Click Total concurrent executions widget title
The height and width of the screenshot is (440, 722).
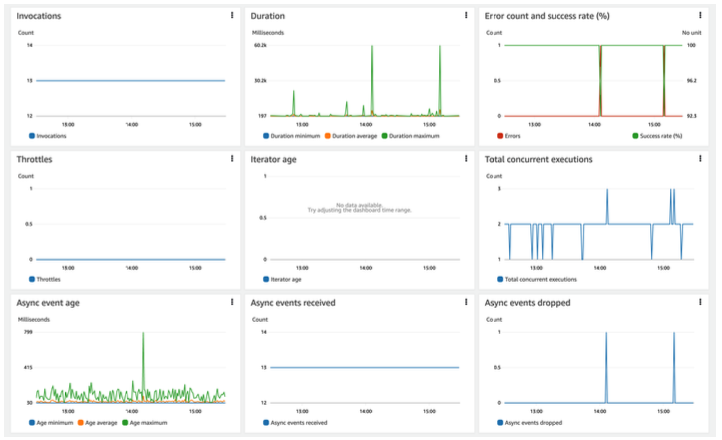pyautogui.click(x=538, y=160)
